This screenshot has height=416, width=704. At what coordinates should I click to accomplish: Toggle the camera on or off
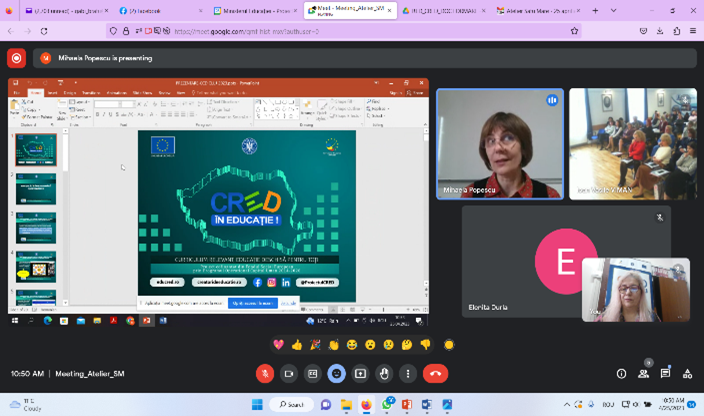[x=289, y=373]
